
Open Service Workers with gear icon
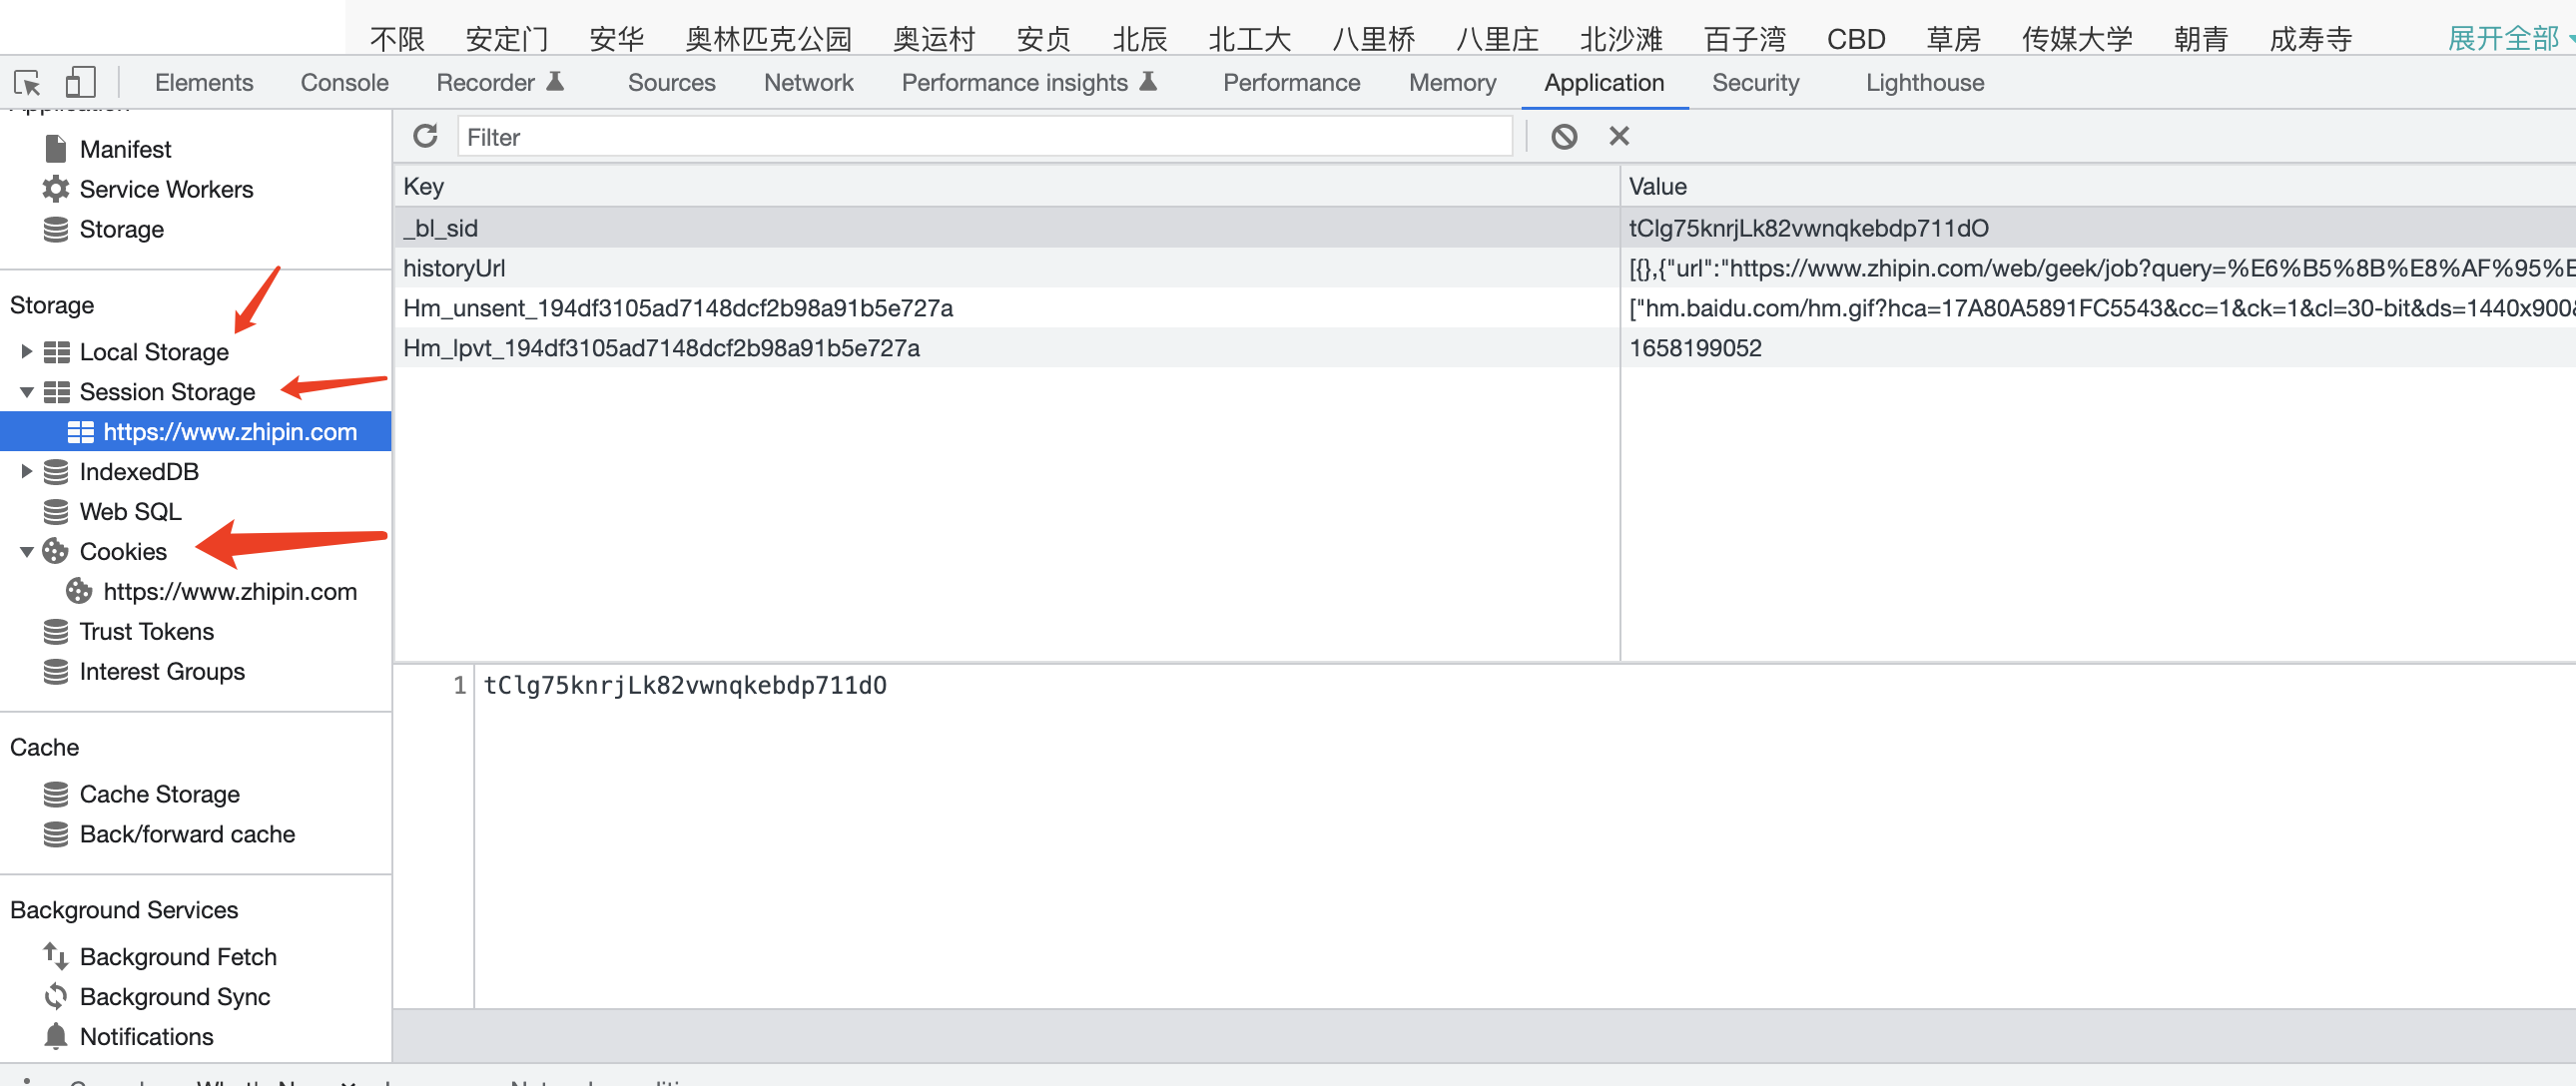point(165,189)
